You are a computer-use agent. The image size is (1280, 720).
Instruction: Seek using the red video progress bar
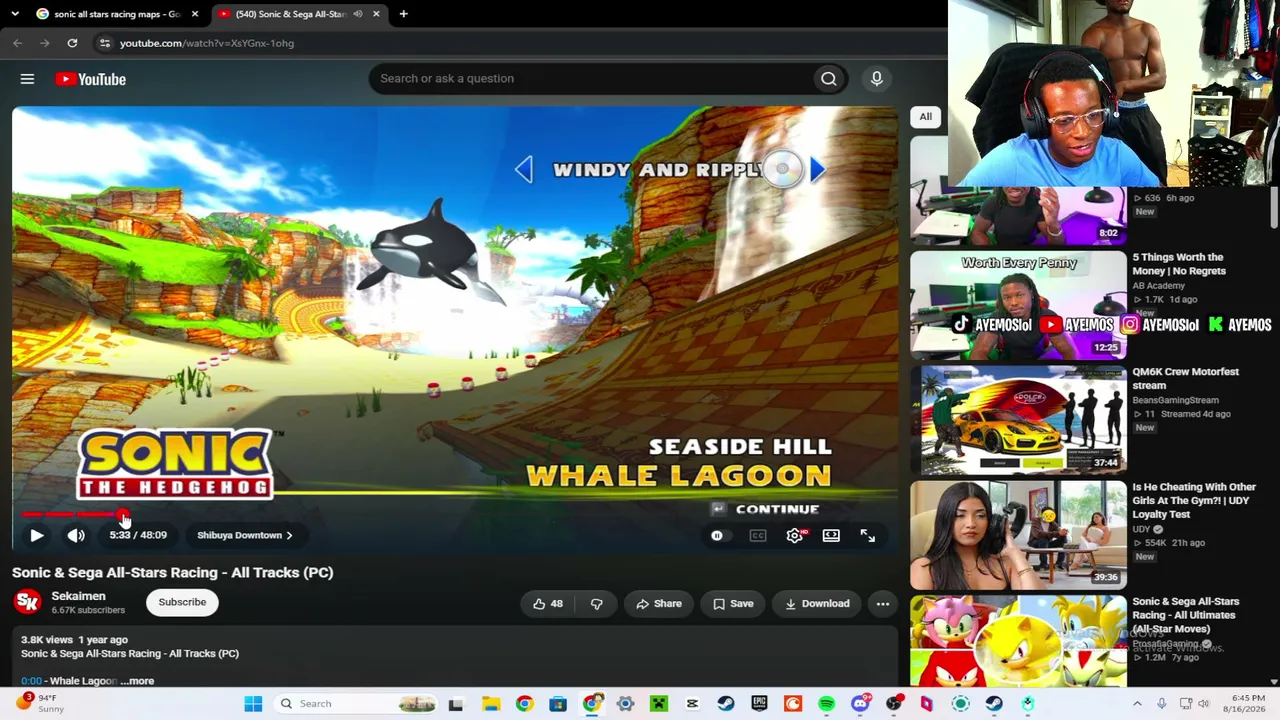click(455, 514)
